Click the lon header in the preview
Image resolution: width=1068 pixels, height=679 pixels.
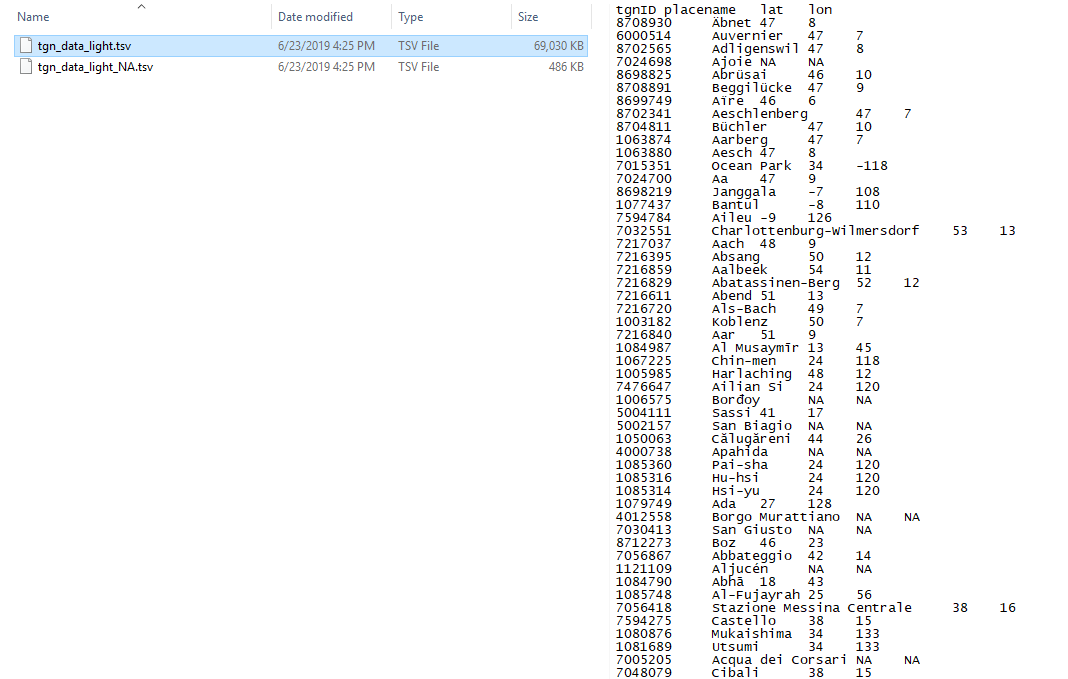click(x=820, y=10)
